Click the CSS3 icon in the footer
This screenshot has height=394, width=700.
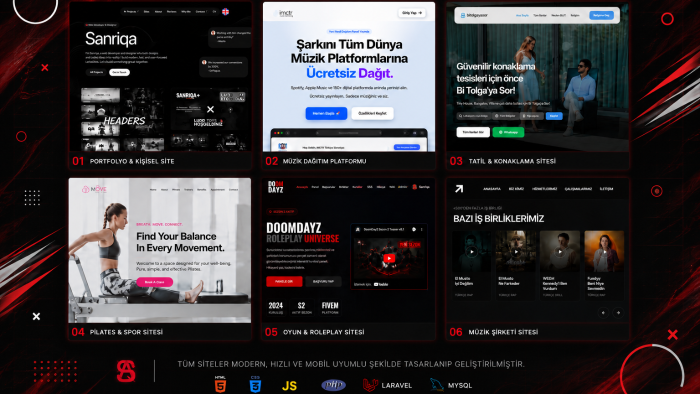[x=255, y=384]
